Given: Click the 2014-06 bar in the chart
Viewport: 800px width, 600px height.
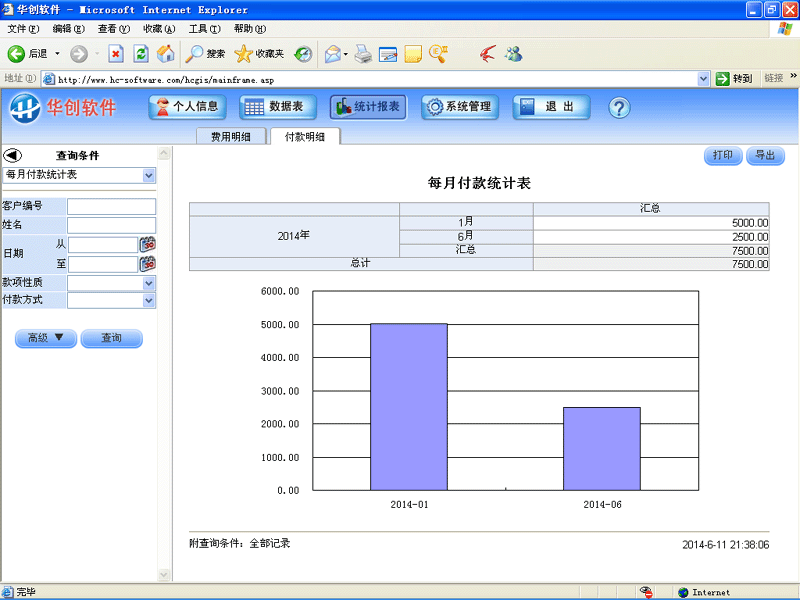Looking at the screenshot, I should 602,449.
